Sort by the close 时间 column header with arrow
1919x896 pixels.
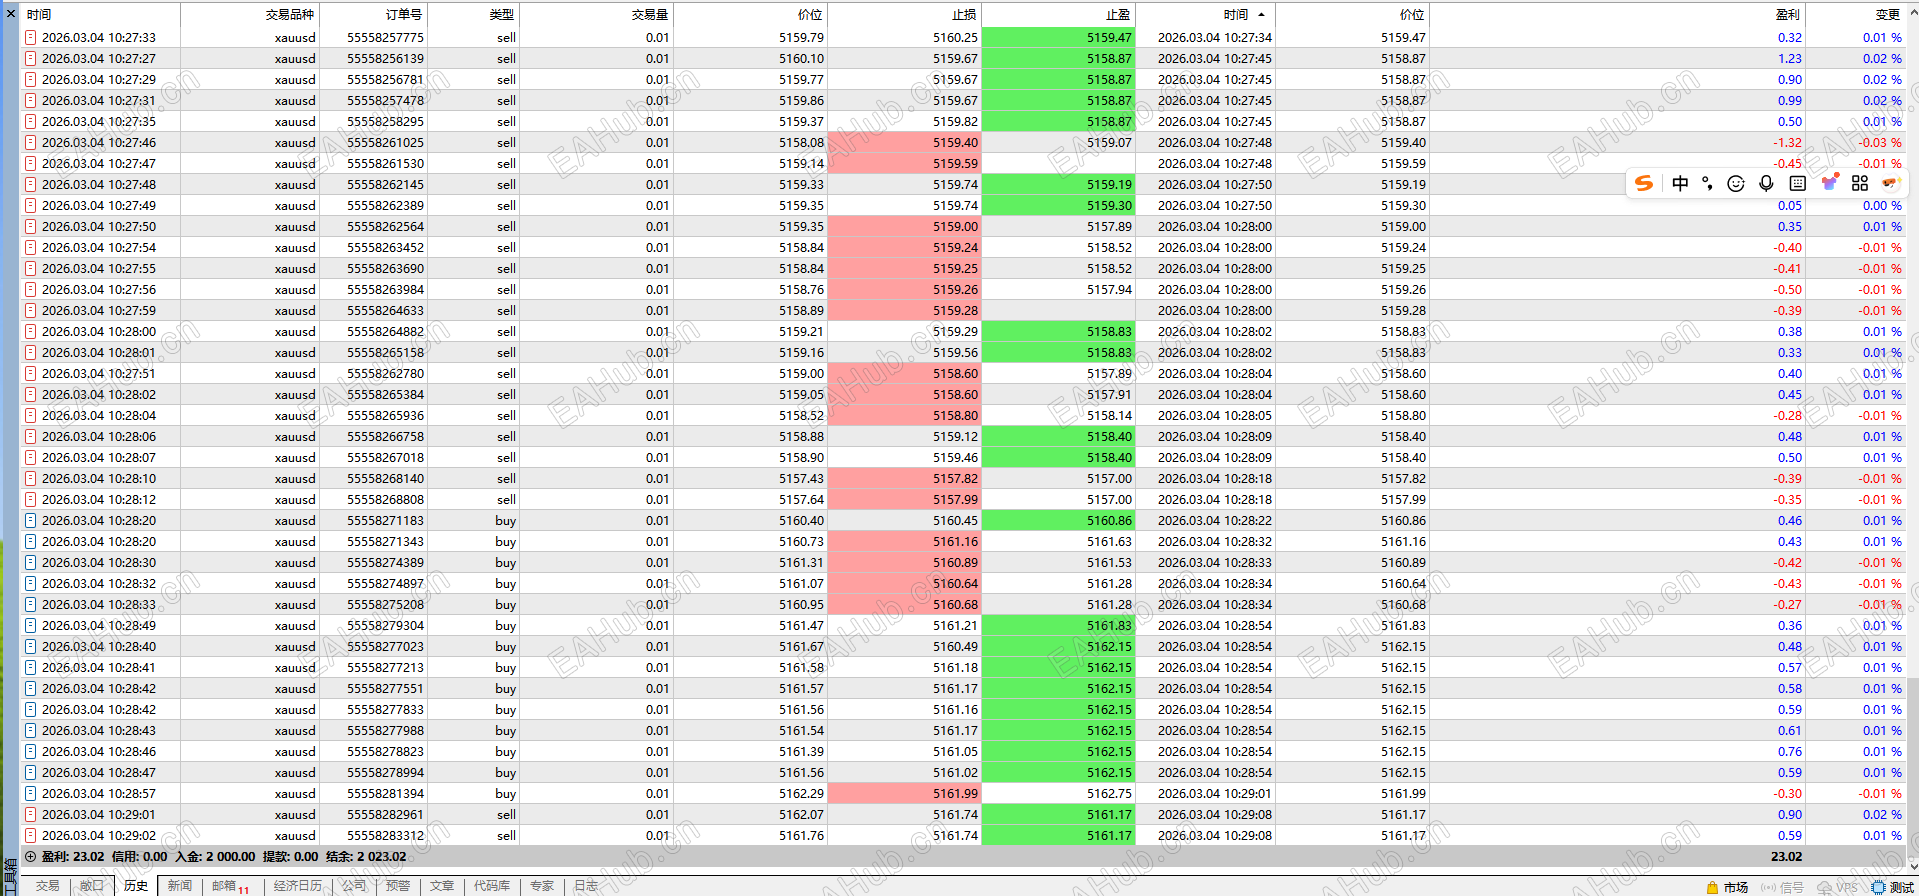point(1206,15)
